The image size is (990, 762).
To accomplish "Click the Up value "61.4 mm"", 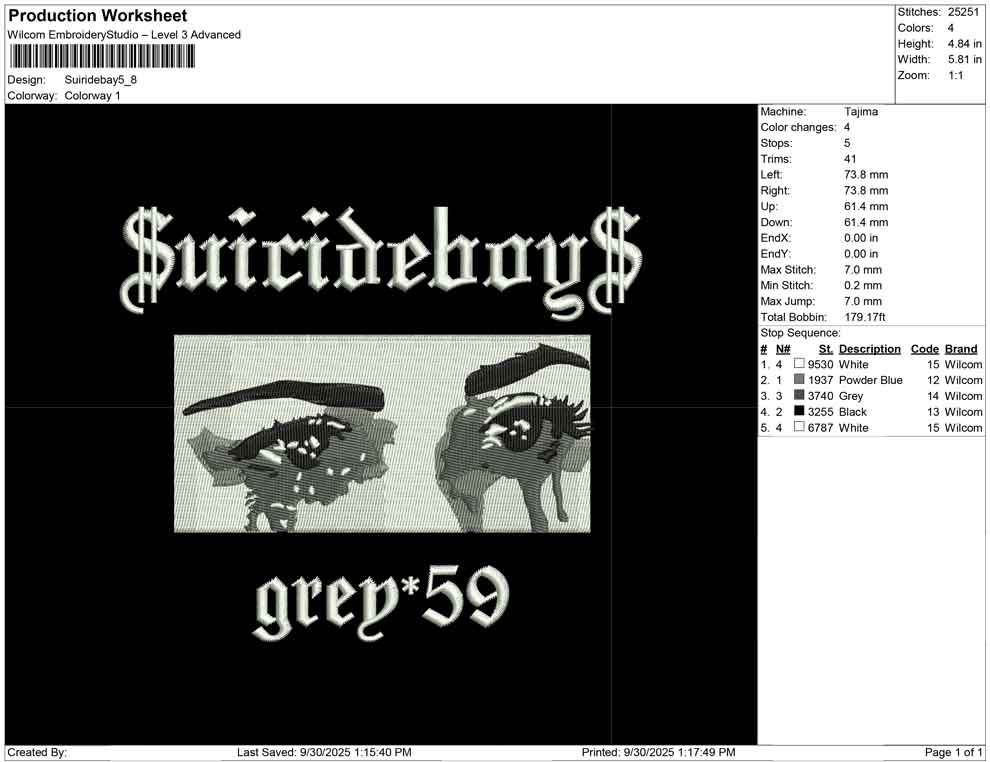I will pos(866,206).
